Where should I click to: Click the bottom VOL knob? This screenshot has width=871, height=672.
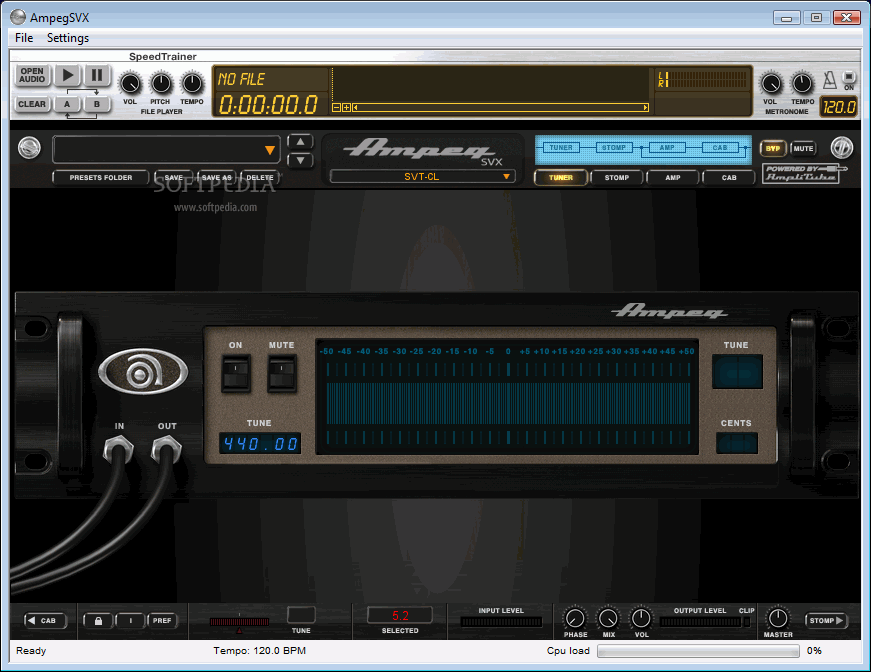click(641, 618)
